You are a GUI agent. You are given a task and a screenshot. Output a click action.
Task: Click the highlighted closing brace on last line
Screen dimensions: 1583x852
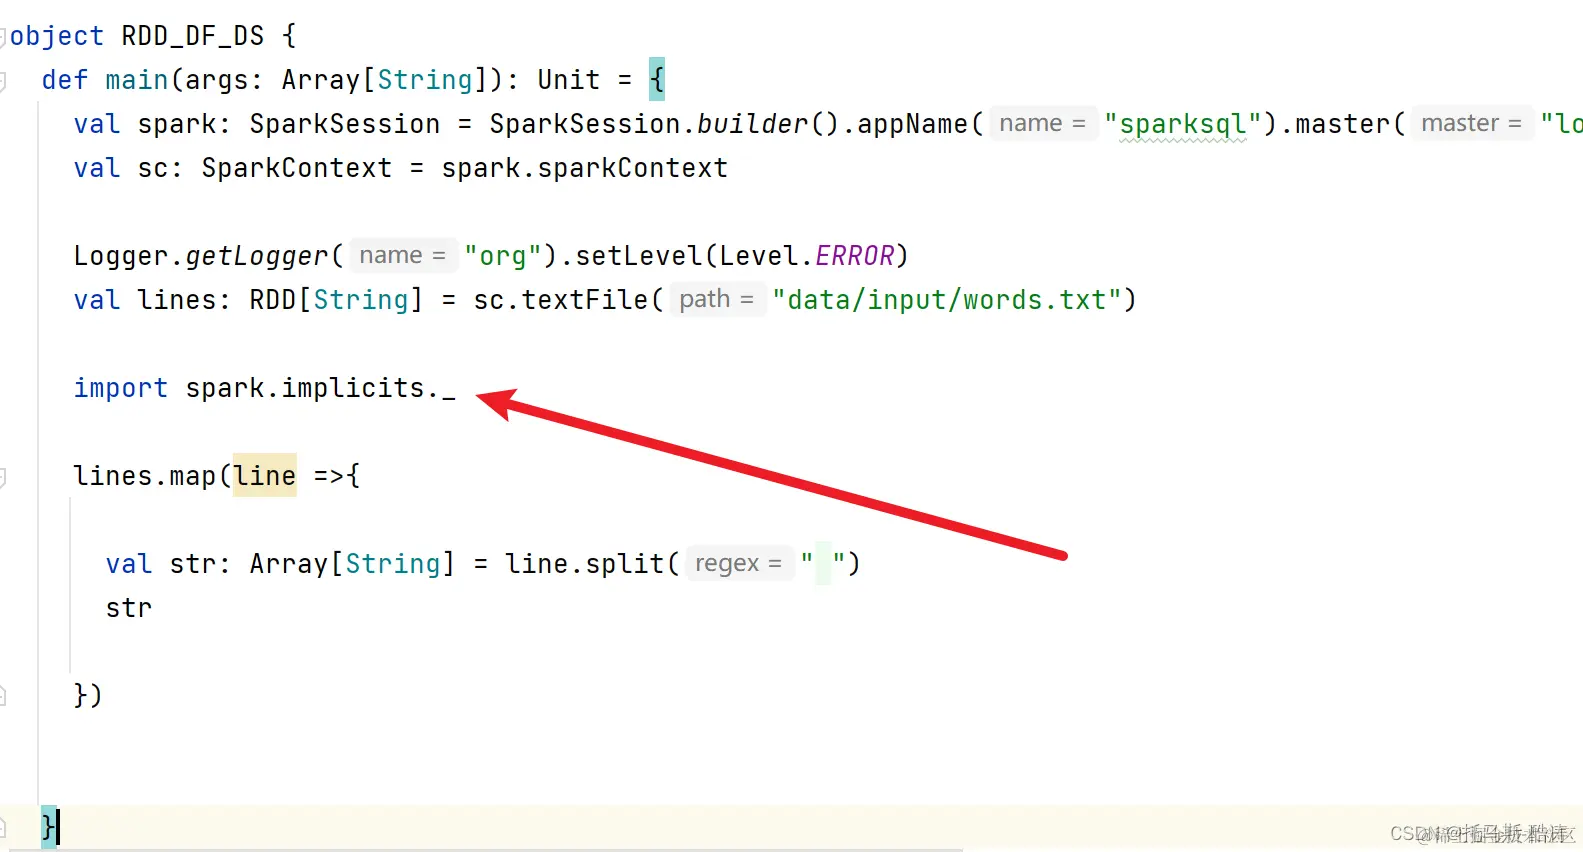(x=49, y=827)
